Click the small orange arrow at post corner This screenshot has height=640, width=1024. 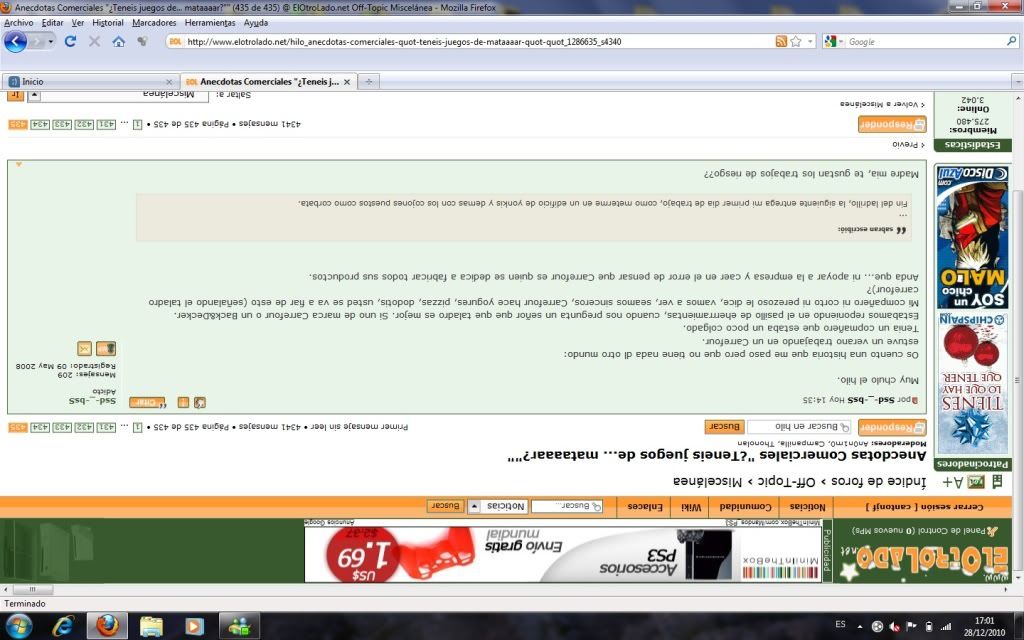coord(18,165)
